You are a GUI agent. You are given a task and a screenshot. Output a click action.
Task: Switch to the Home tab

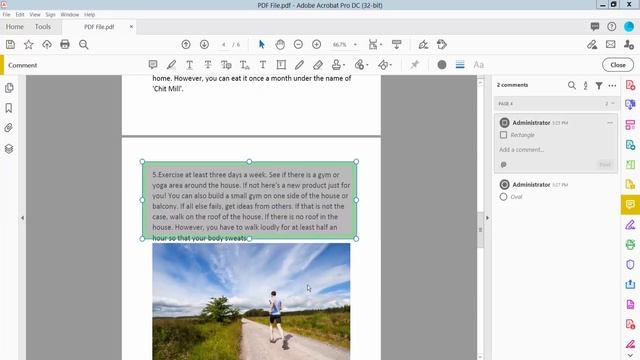tap(15, 27)
